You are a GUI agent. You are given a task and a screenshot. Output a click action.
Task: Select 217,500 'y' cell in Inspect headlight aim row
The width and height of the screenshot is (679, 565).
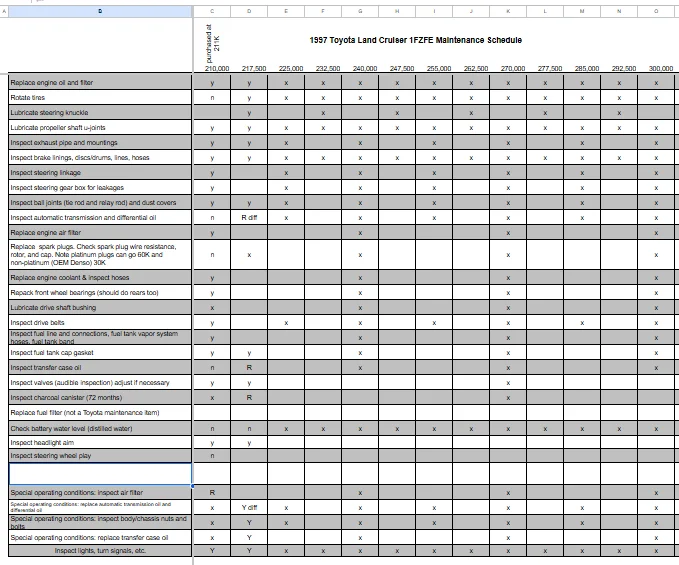[249, 442]
